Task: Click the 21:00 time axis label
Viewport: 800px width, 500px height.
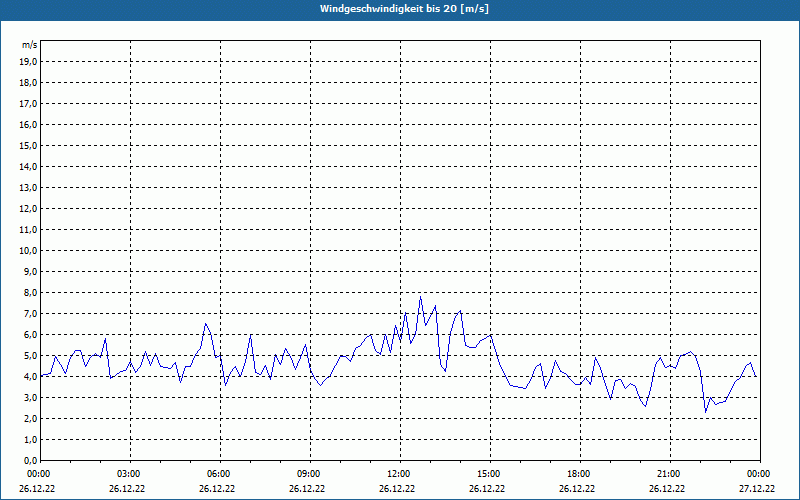Action: coord(670,474)
